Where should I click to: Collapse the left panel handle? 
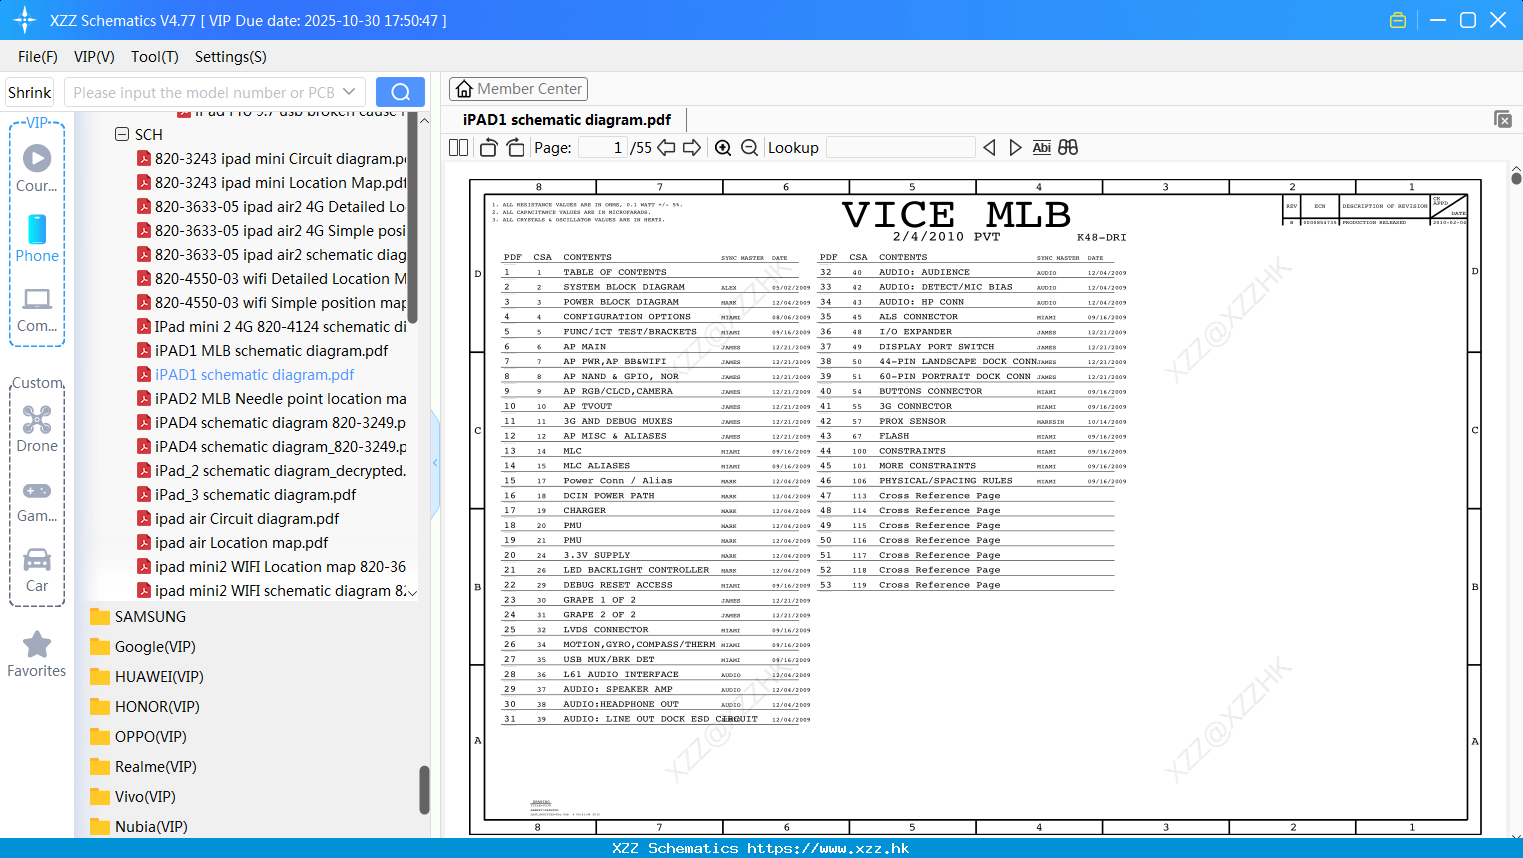point(435,462)
